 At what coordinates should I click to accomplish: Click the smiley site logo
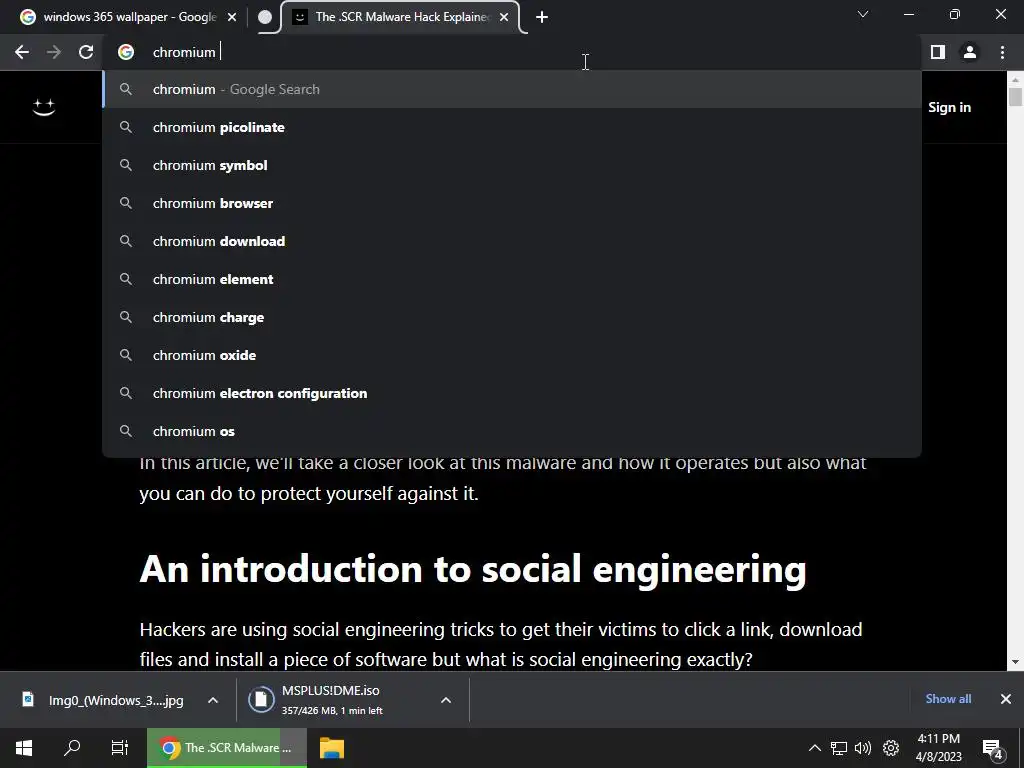[44, 107]
